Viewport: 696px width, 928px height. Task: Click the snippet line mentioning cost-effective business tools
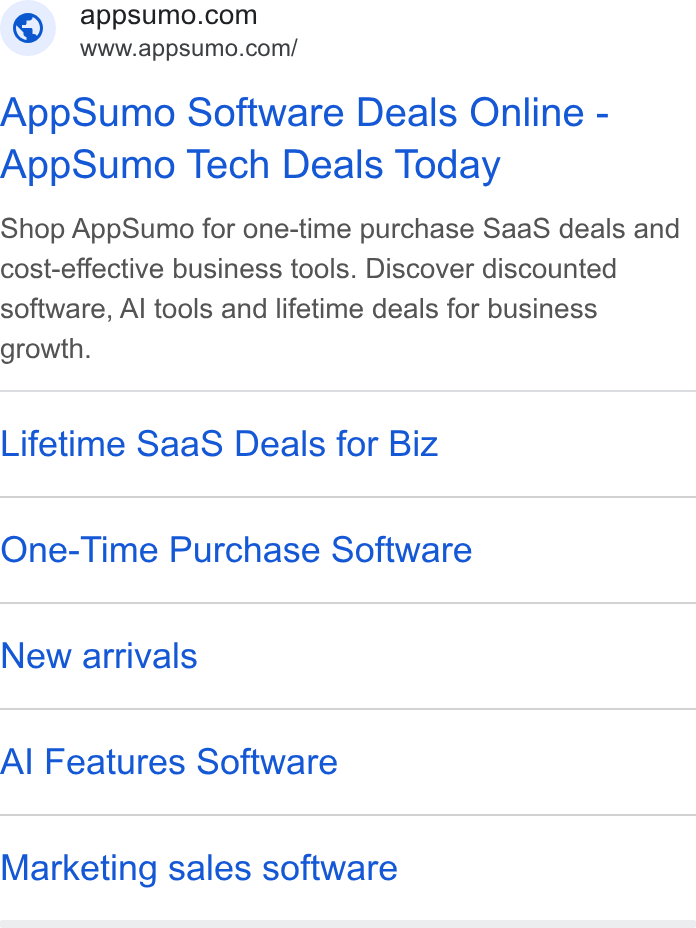(x=308, y=269)
